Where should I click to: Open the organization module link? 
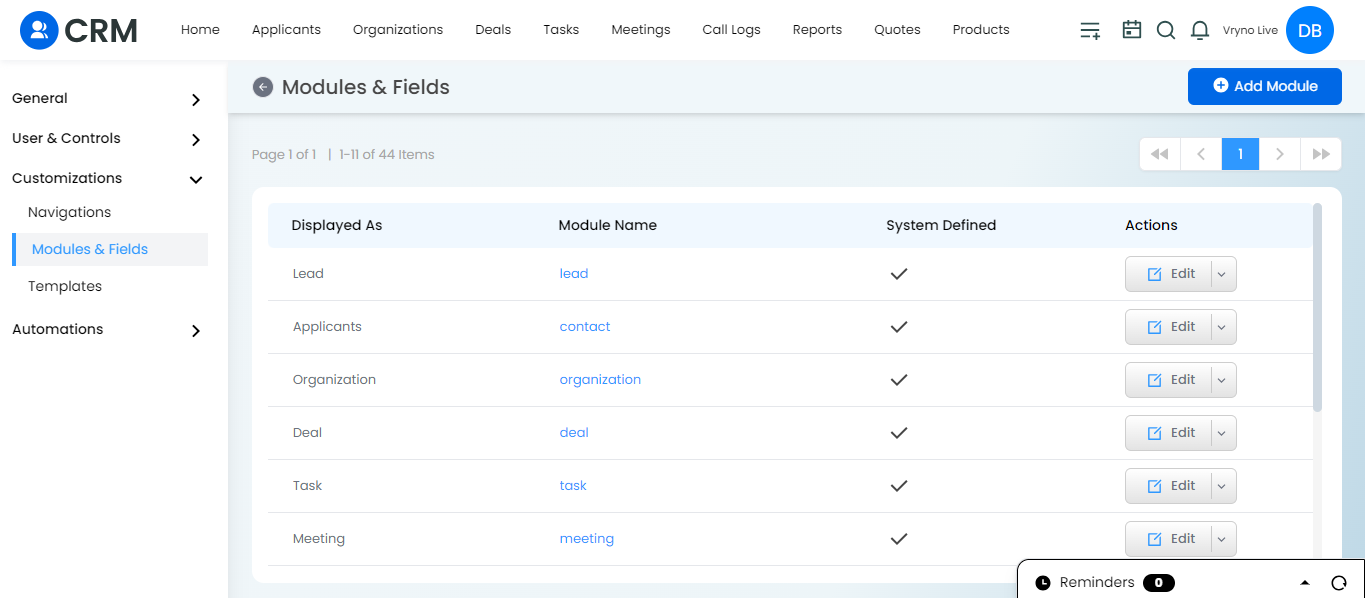600,380
